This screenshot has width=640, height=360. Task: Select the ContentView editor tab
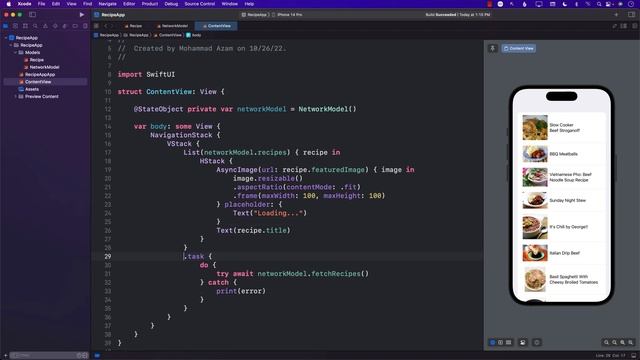click(x=216, y=26)
